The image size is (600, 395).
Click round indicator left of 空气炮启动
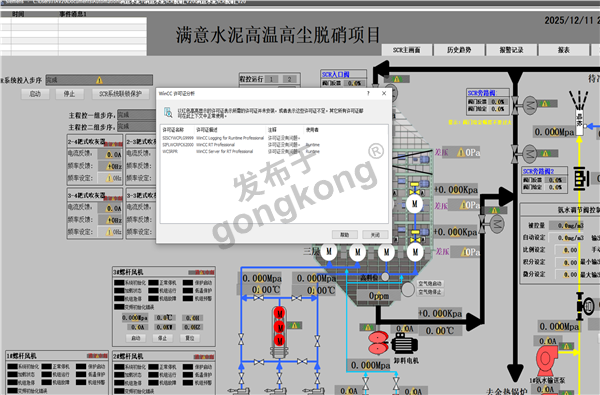(408, 289)
